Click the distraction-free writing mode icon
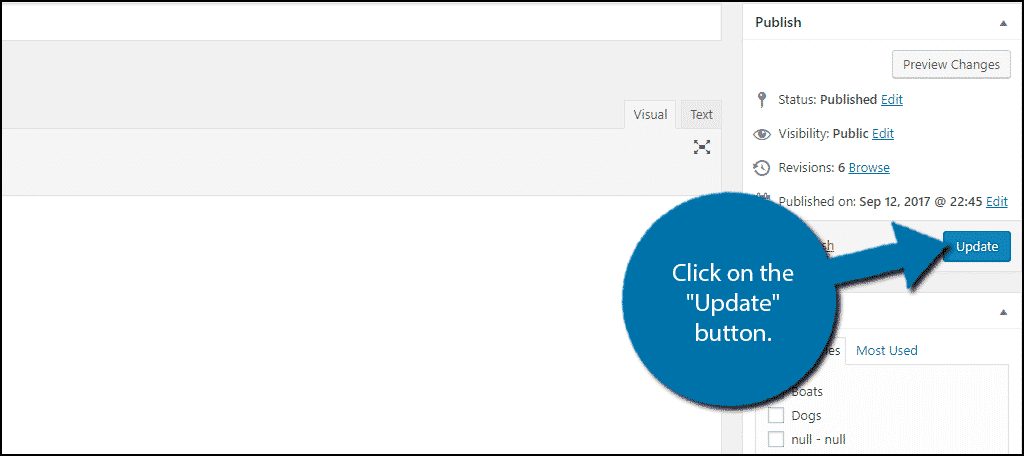The height and width of the screenshot is (456, 1024). tap(702, 147)
